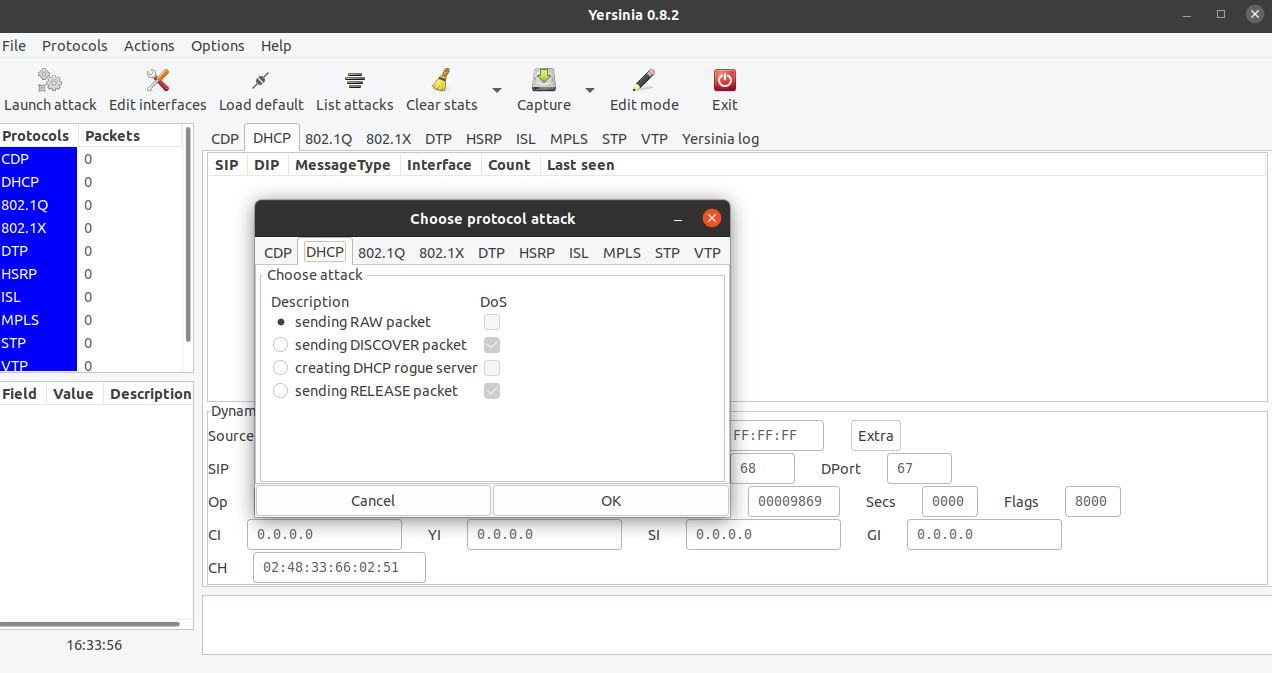Switch to HSRP tab in attack dialog

pos(537,253)
